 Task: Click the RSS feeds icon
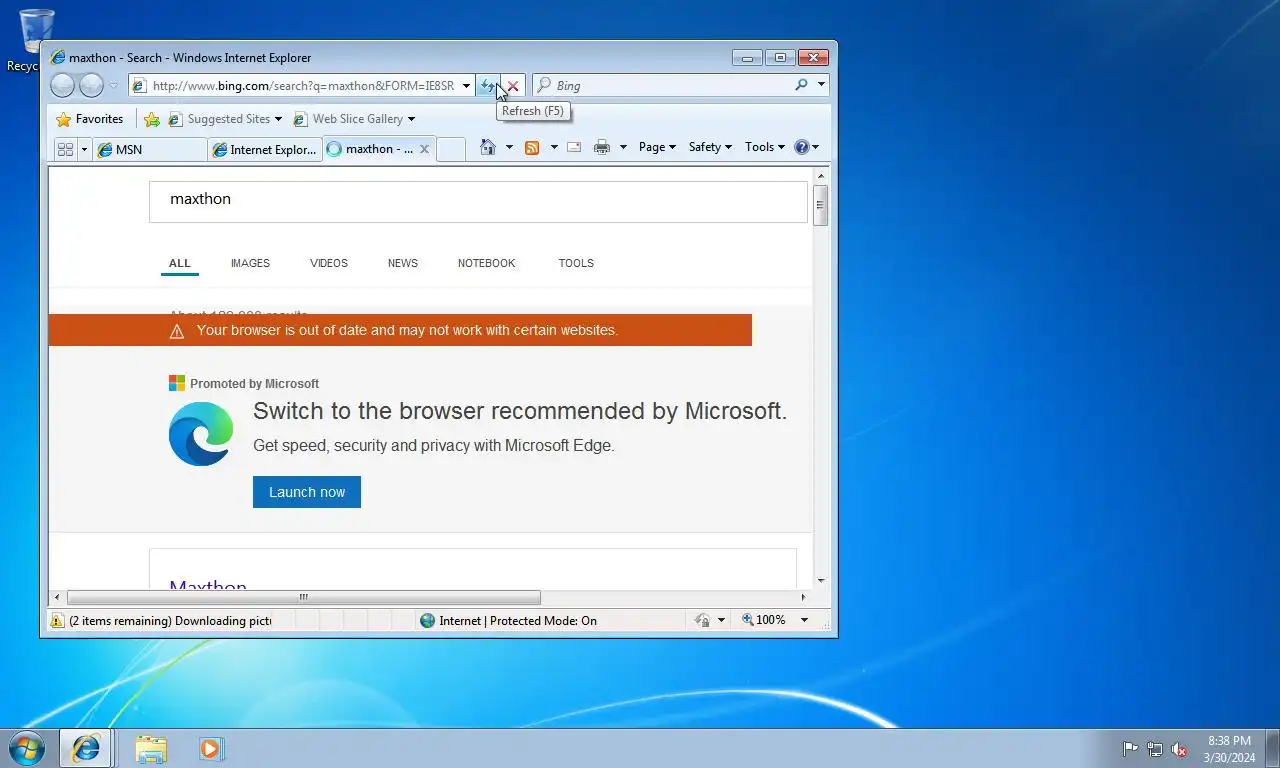click(x=532, y=147)
